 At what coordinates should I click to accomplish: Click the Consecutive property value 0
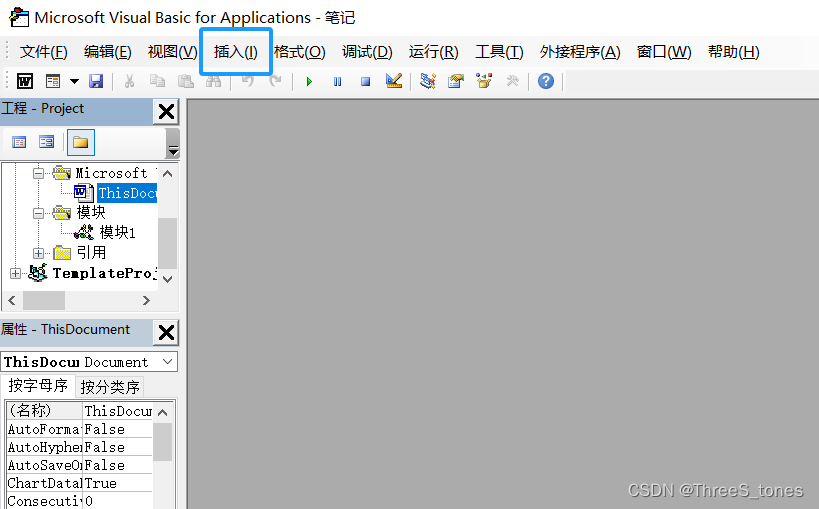click(x=118, y=501)
